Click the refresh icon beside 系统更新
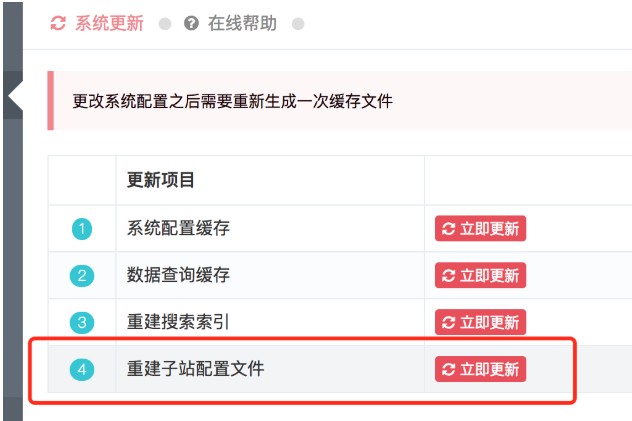The height and width of the screenshot is (421, 632). coord(58,23)
